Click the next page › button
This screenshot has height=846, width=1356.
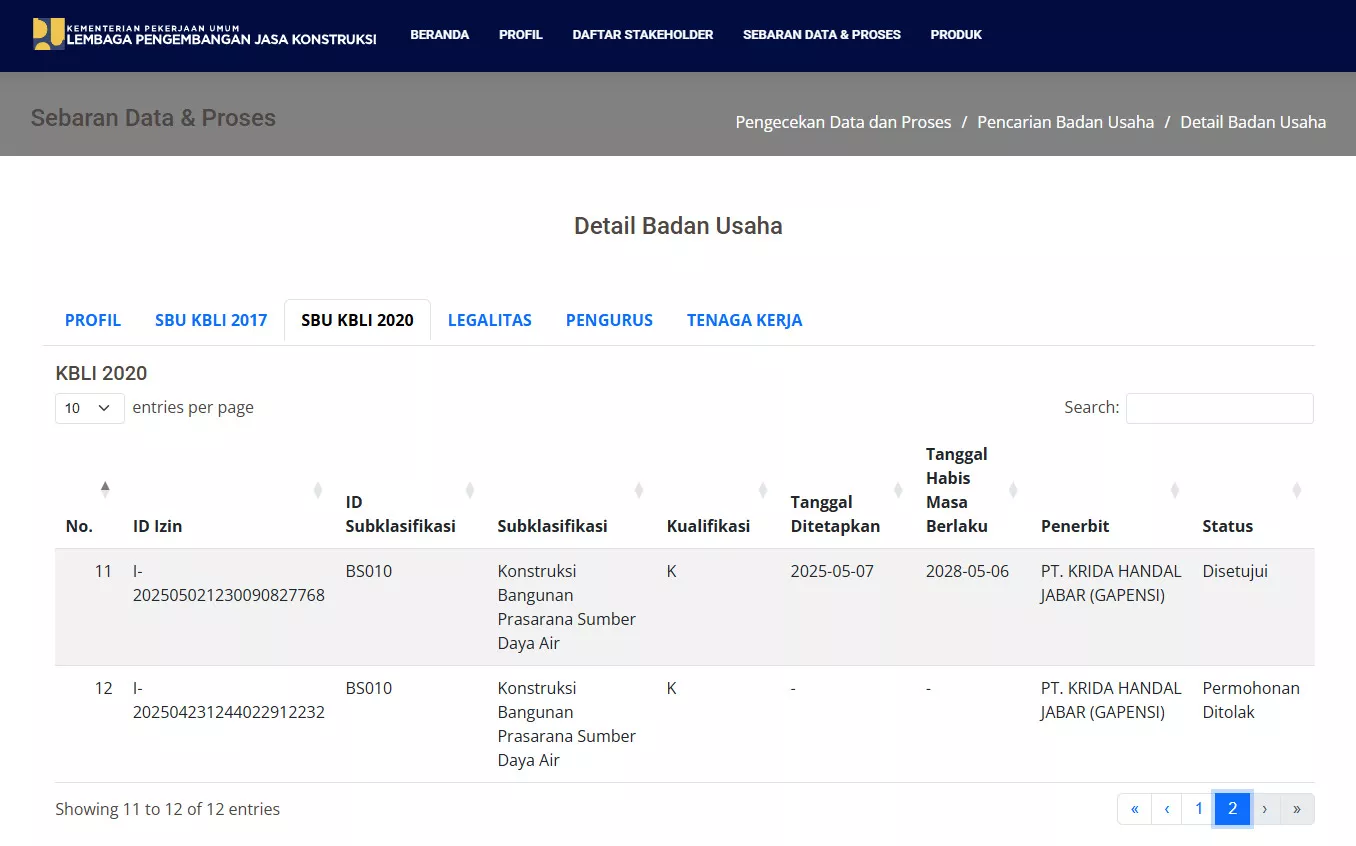pos(1265,809)
